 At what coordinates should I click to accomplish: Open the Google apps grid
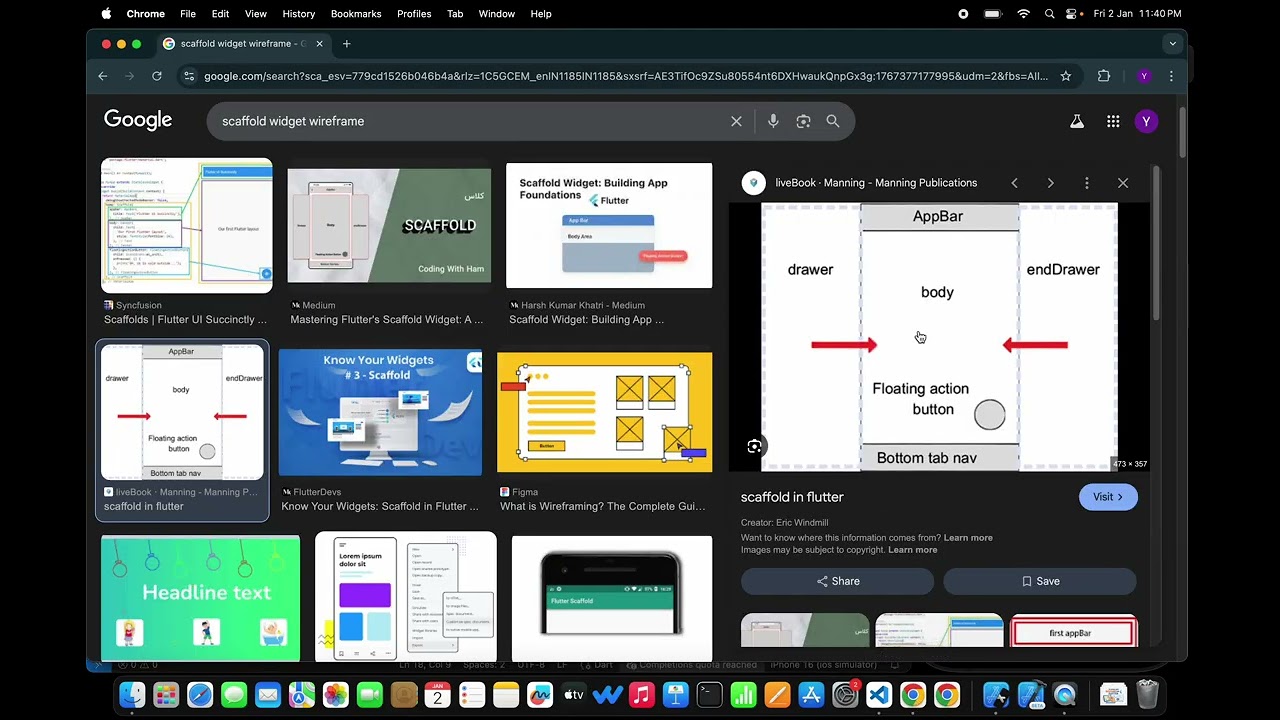(x=1113, y=121)
